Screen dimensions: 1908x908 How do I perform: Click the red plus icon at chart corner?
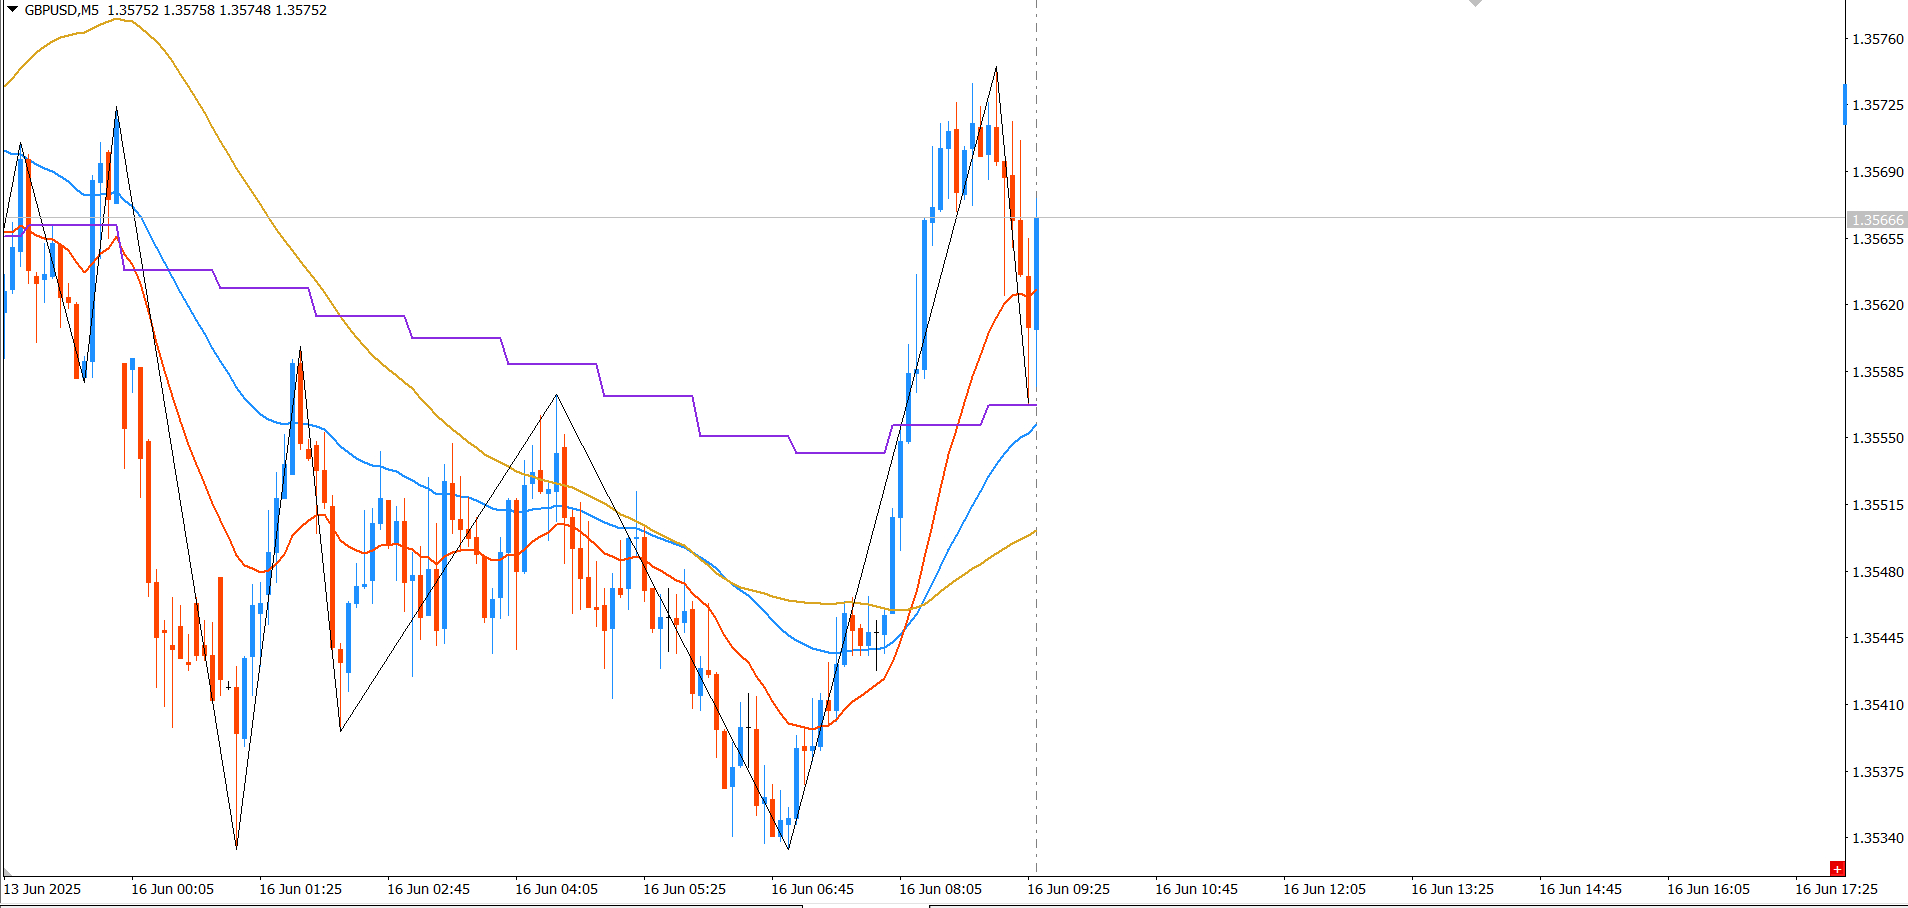[1836, 868]
